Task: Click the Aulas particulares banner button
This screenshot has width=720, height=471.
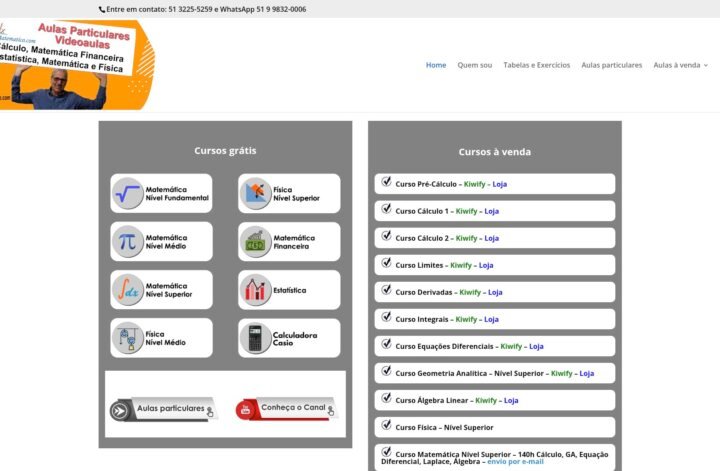Action: [x=162, y=409]
